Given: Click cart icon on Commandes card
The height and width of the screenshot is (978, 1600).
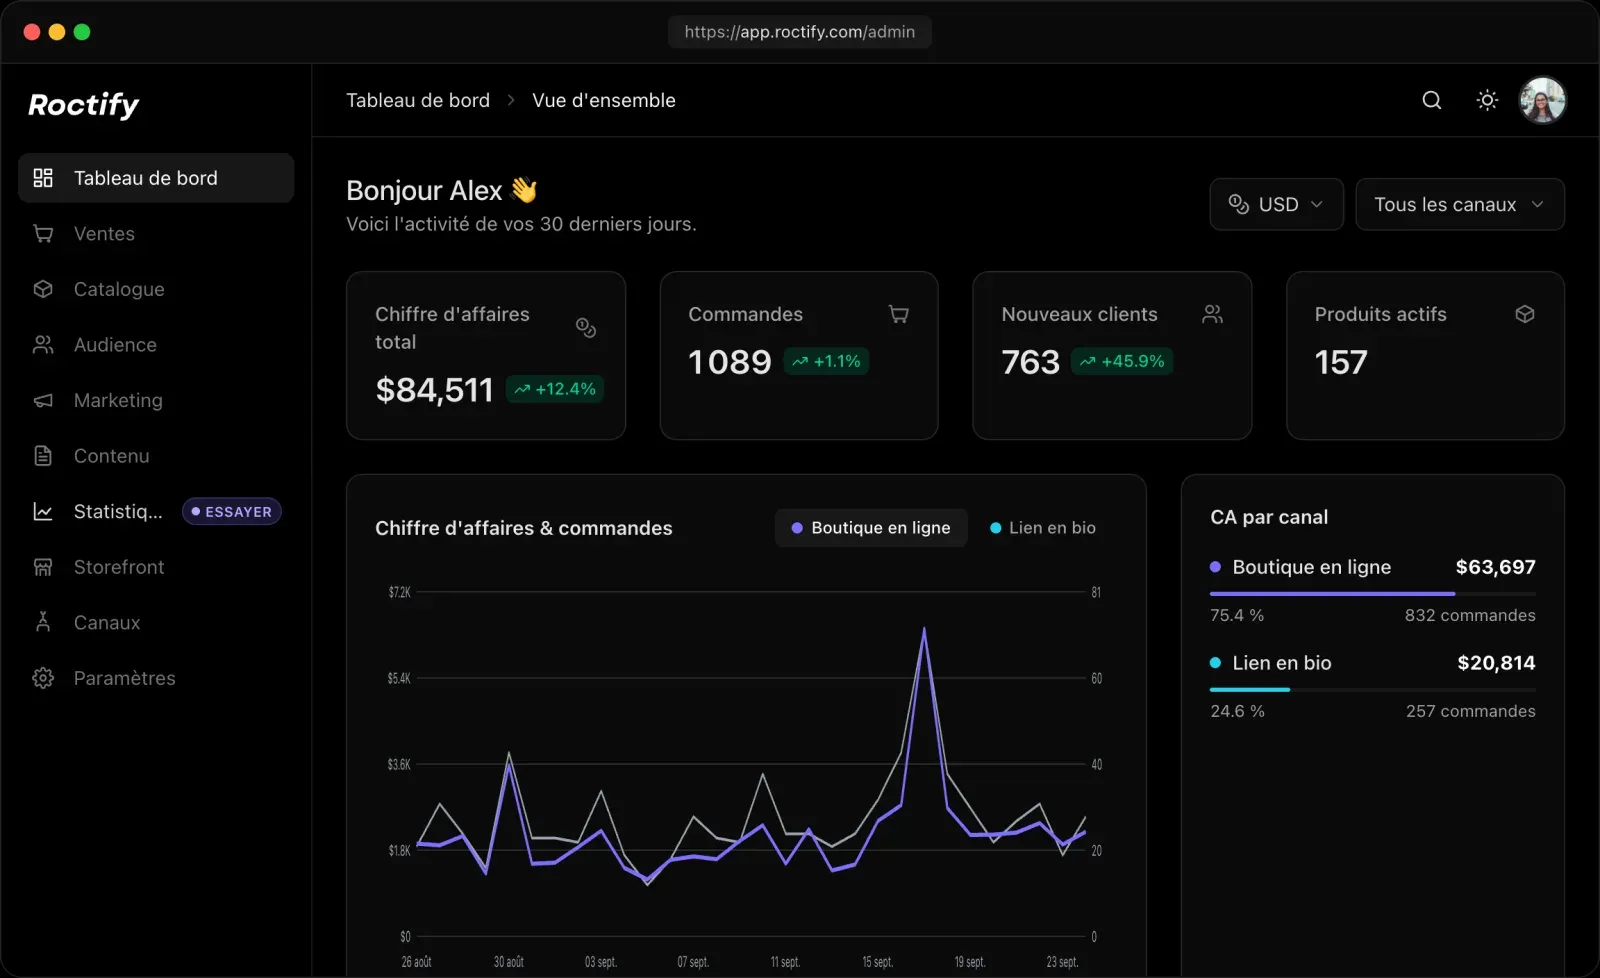Looking at the screenshot, I should coord(899,314).
